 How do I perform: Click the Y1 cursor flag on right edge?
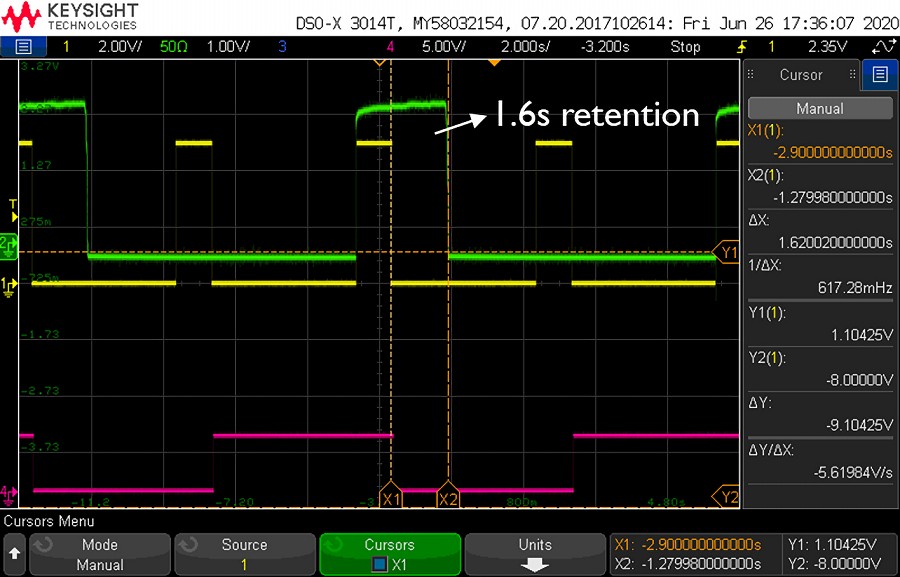[727, 252]
